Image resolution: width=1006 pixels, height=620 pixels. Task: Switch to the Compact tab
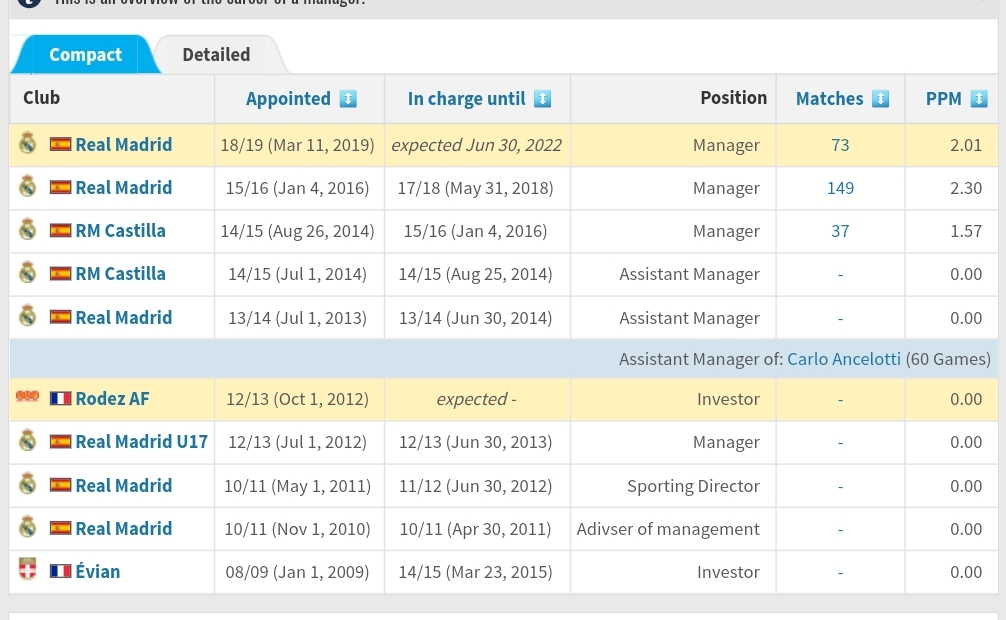[x=85, y=55]
